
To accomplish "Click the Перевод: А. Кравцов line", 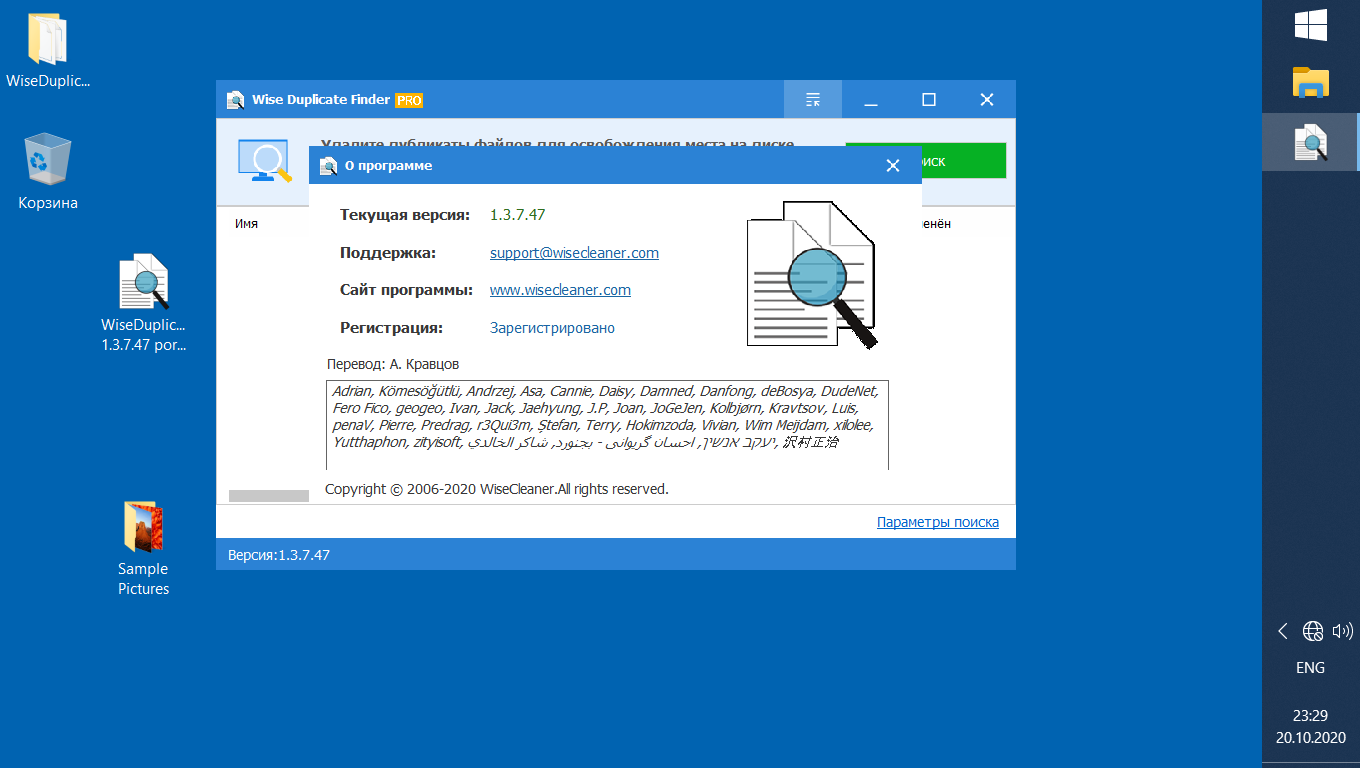I will point(393,364).
